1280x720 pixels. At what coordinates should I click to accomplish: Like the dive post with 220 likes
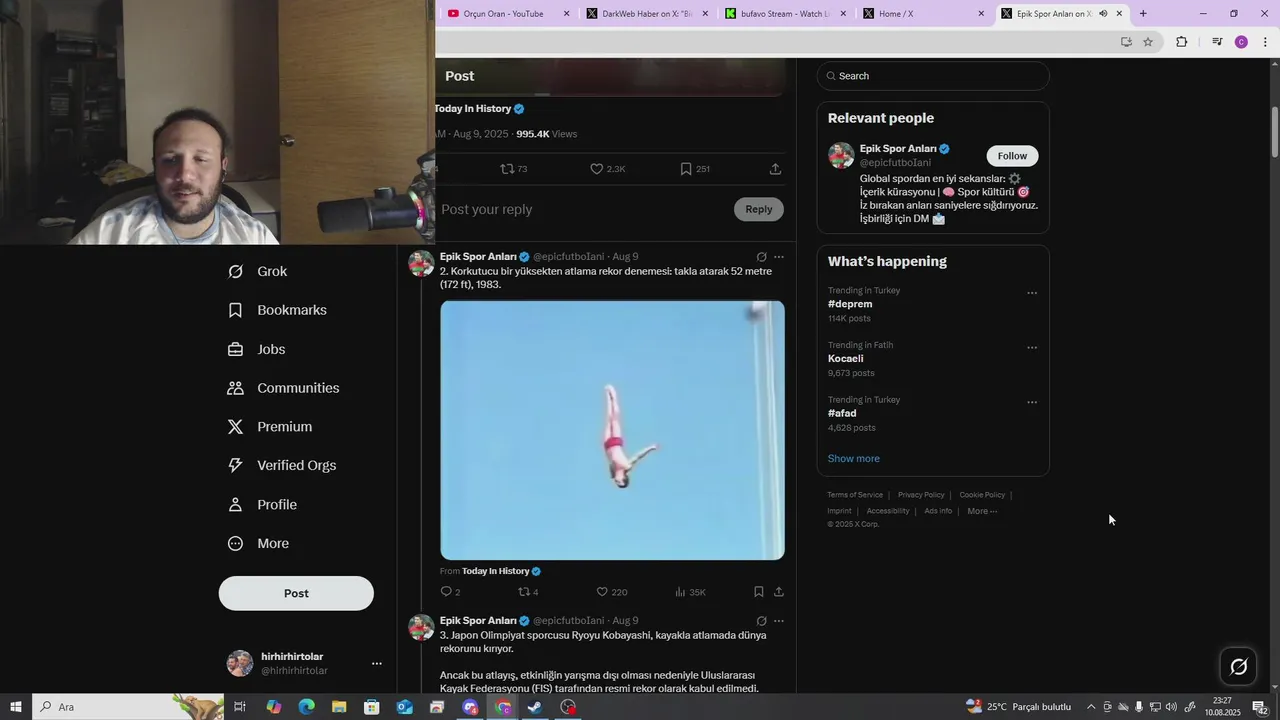[611, 592]
